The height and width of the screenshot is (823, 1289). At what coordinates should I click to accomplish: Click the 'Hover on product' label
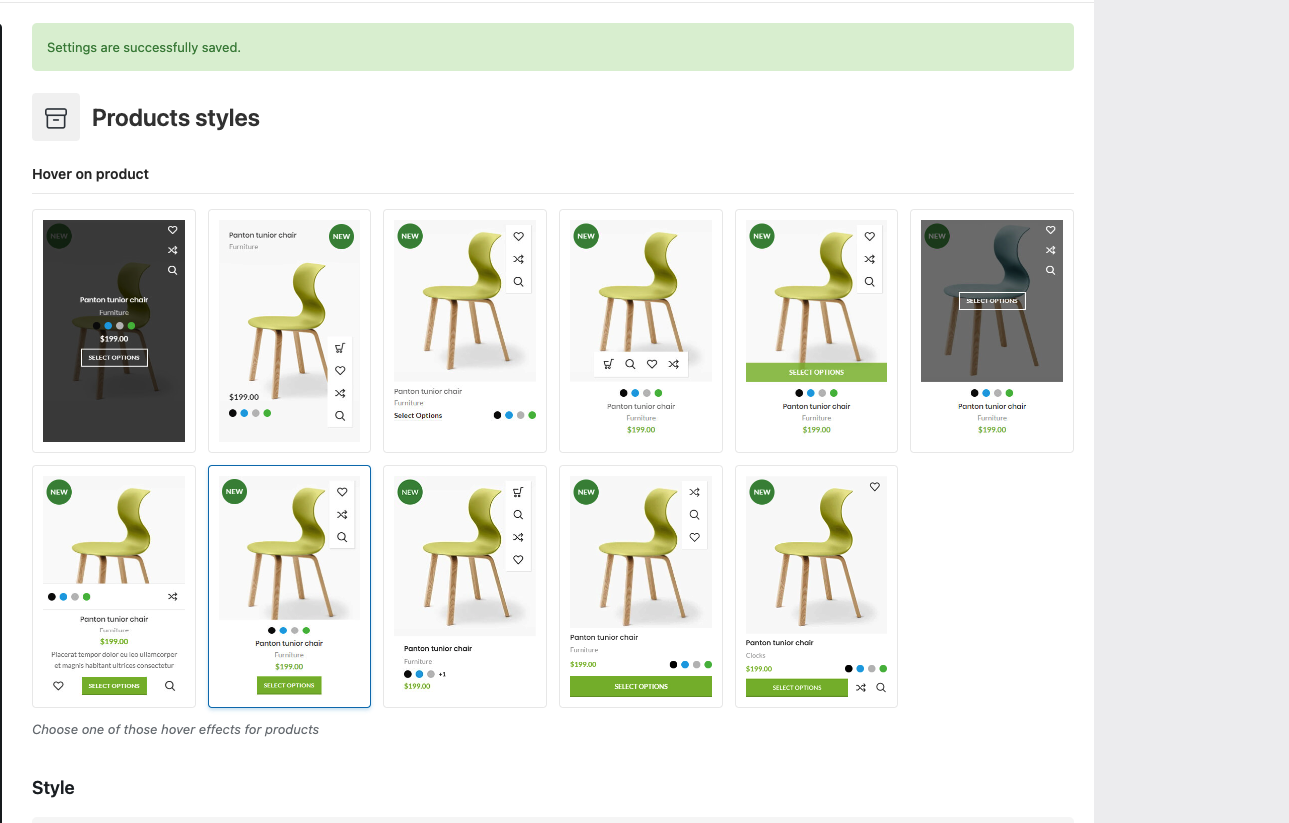[90, 174]
